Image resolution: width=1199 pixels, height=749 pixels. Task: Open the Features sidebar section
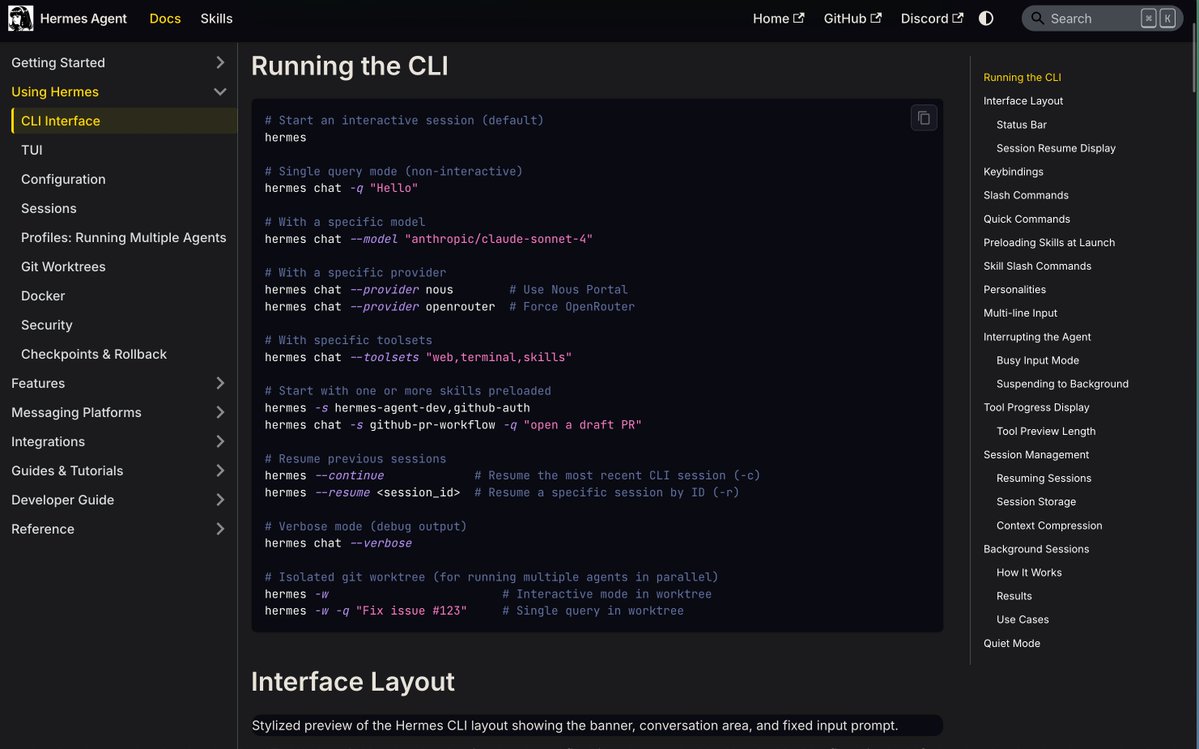point(38,383)
